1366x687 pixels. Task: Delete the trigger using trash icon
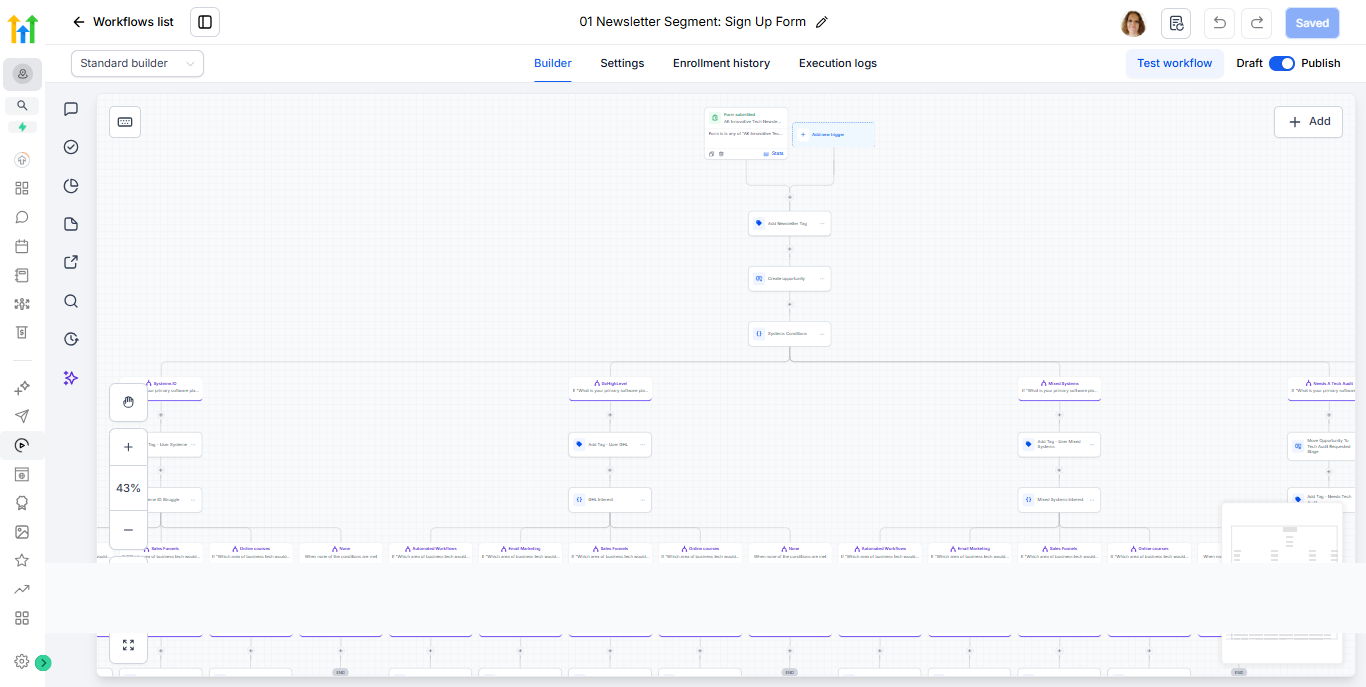tap(721, 154)
